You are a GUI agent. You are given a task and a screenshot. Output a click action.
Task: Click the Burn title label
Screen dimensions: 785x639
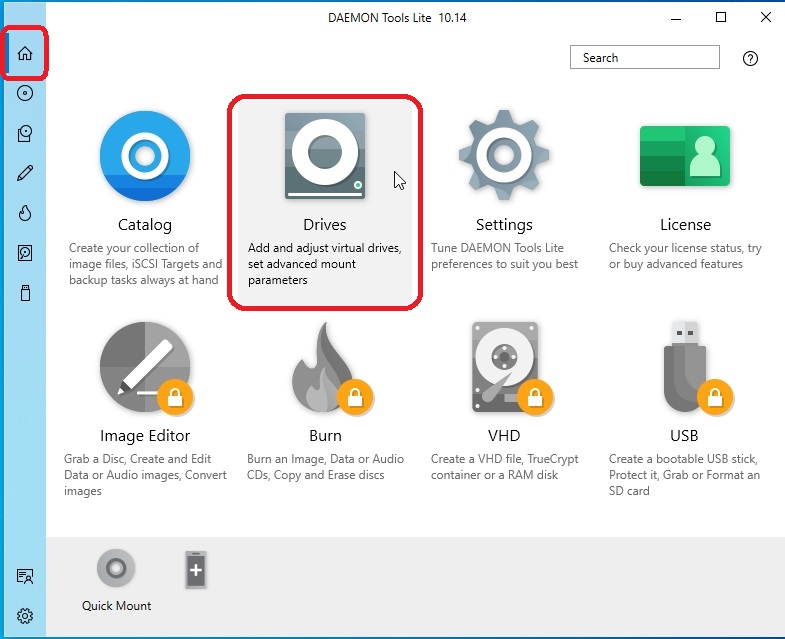[x=325, y=436]
